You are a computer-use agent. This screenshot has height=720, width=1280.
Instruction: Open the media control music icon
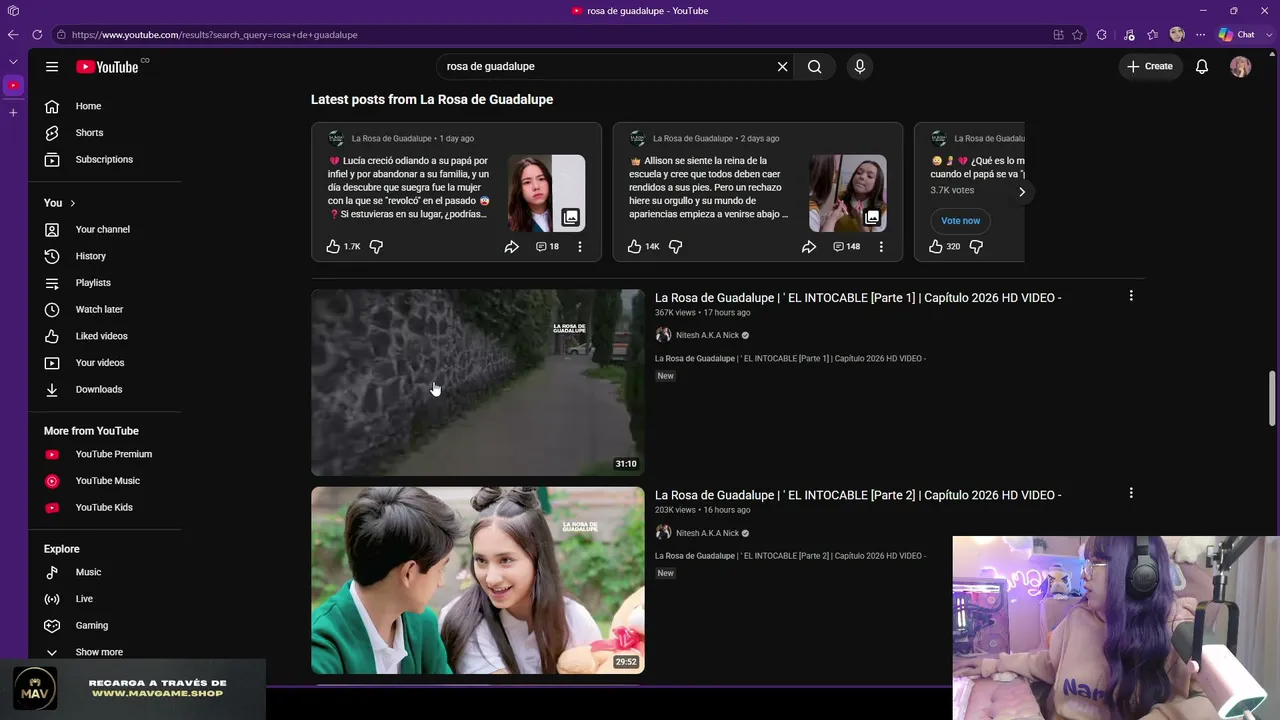pos(1128,35)
